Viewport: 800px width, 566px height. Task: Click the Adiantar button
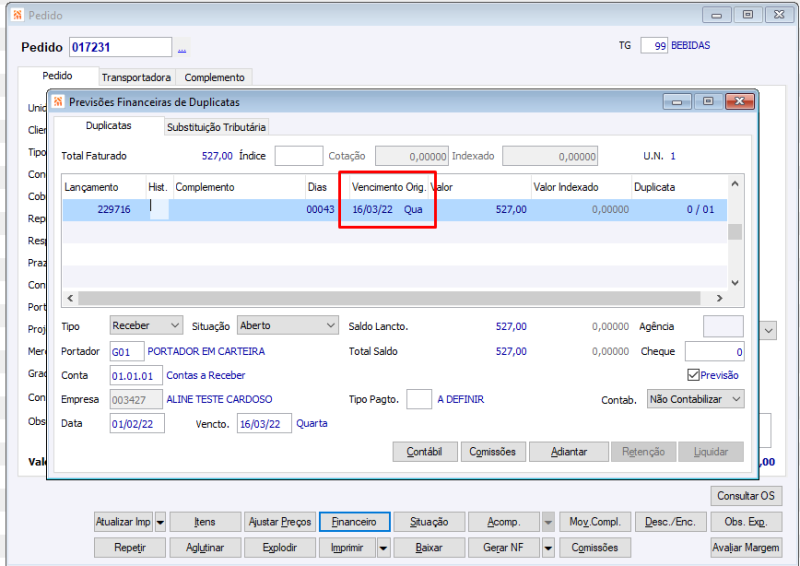click(x=569, y=452)
